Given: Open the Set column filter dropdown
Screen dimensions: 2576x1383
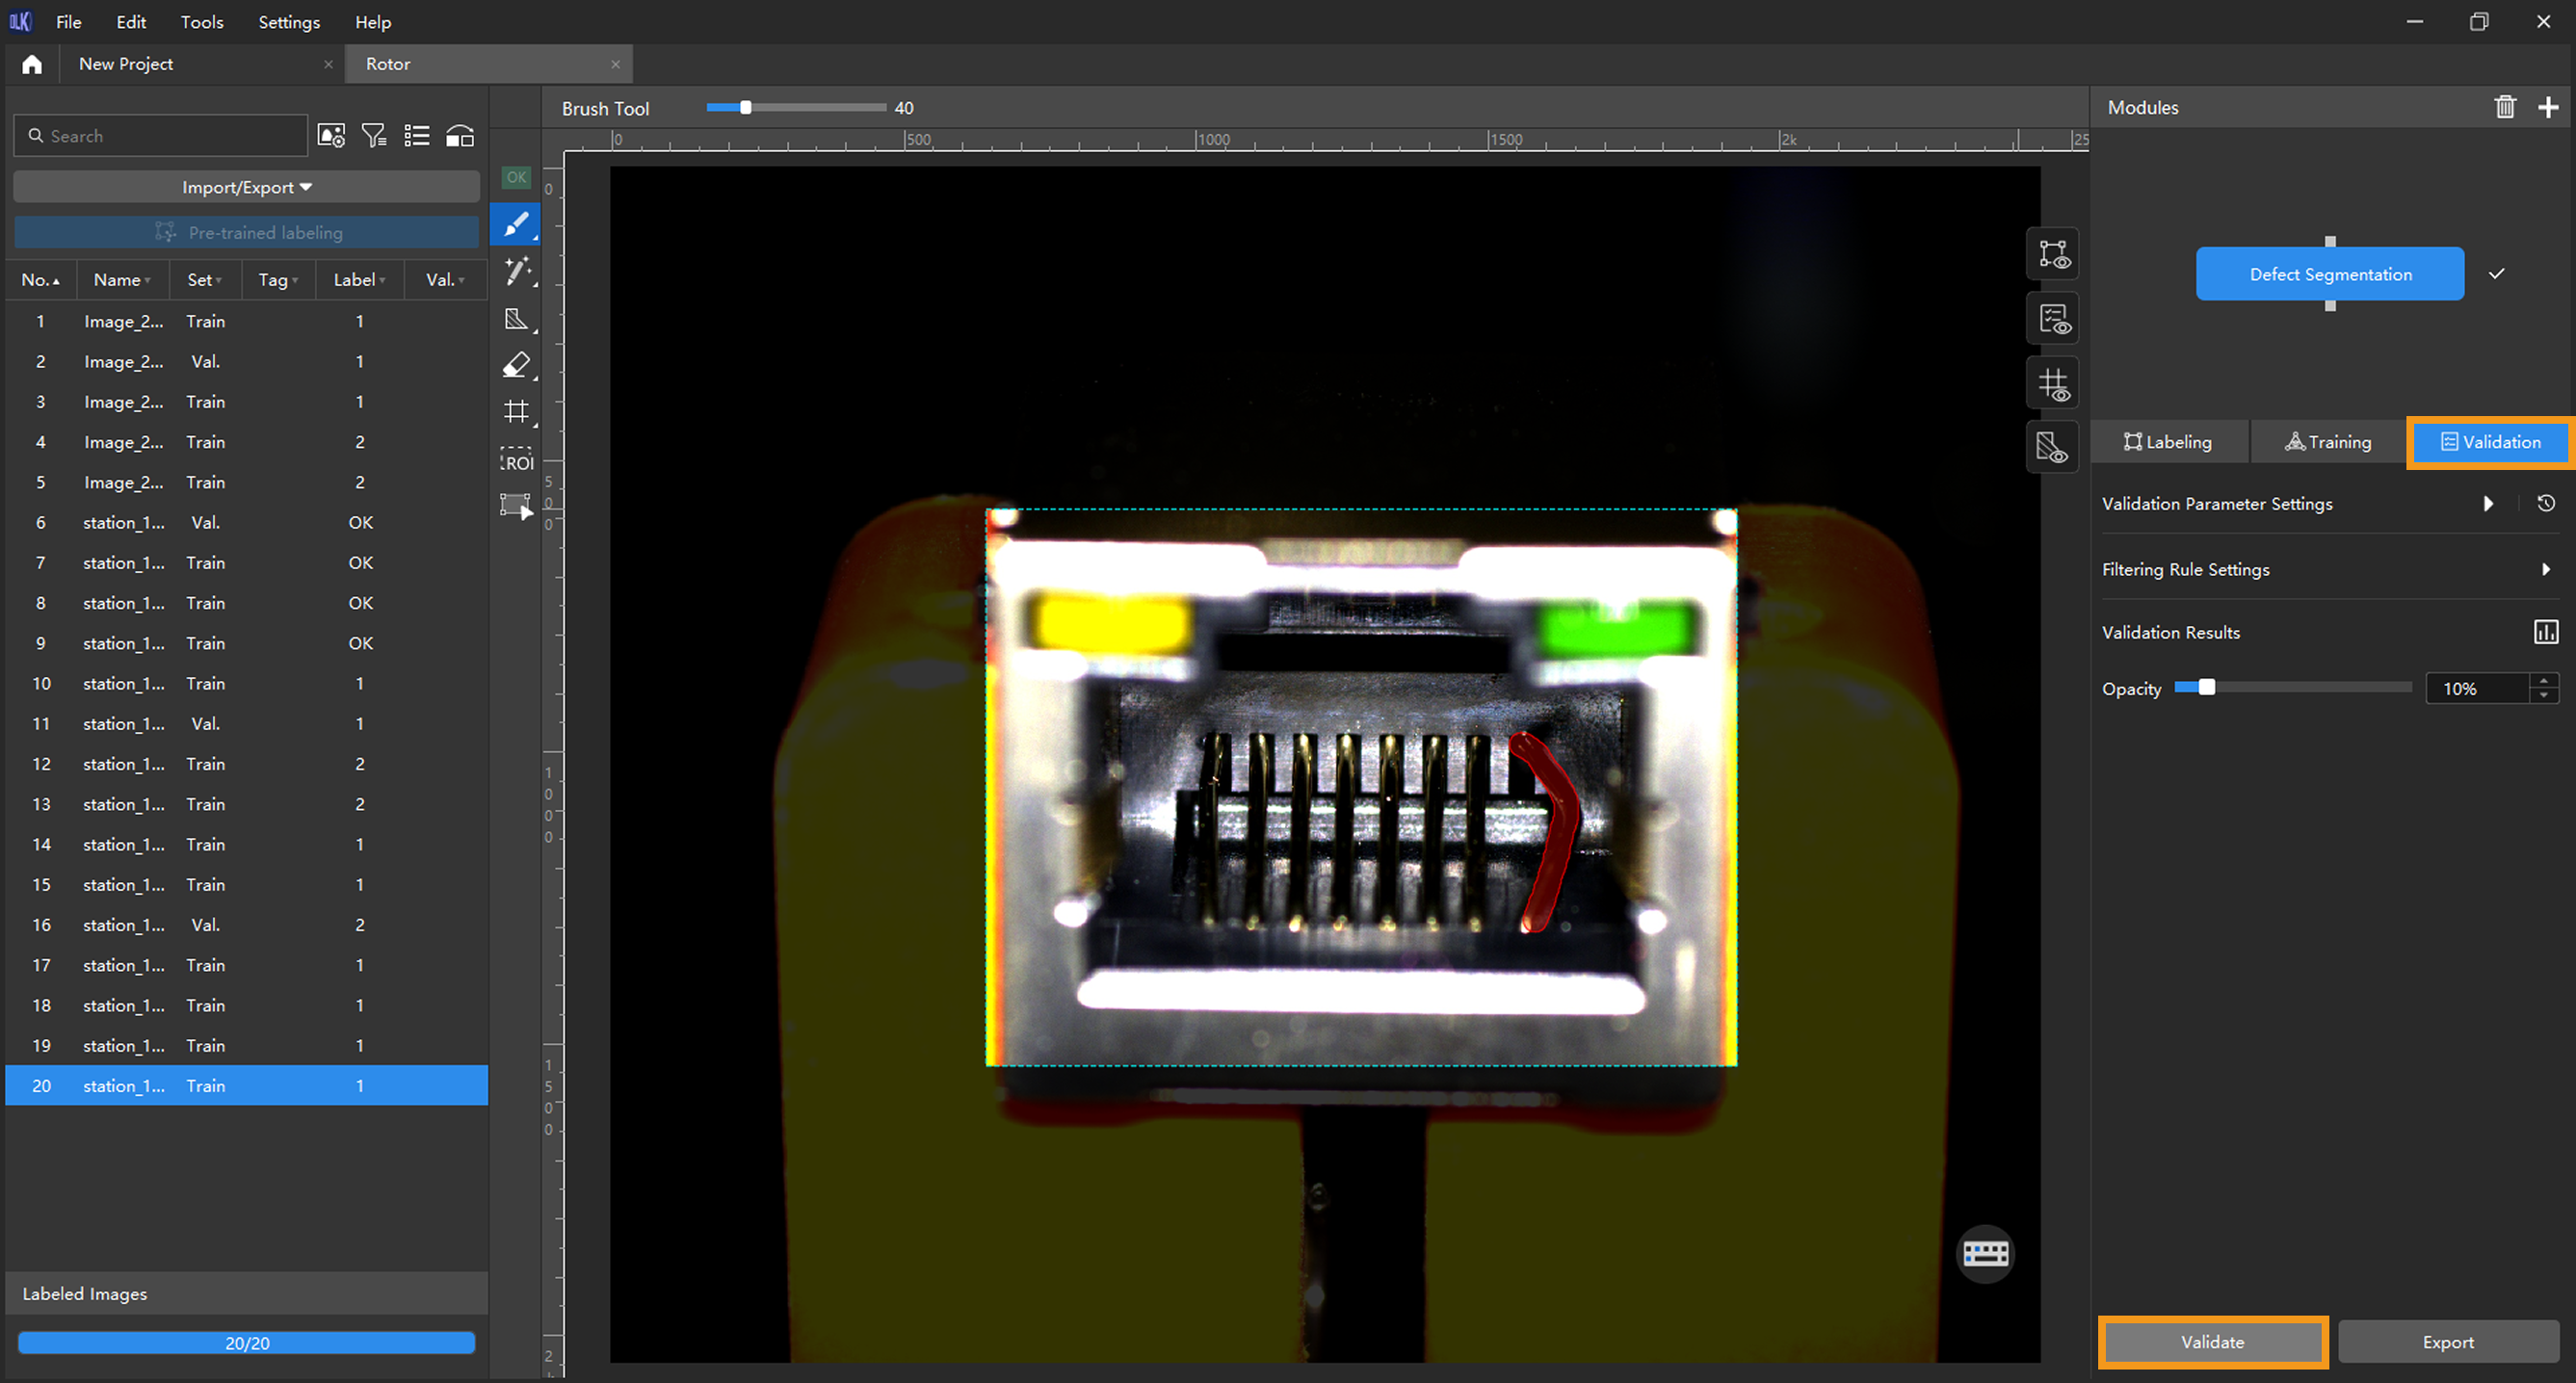Looking at the screenshot, I should point(219,281).
